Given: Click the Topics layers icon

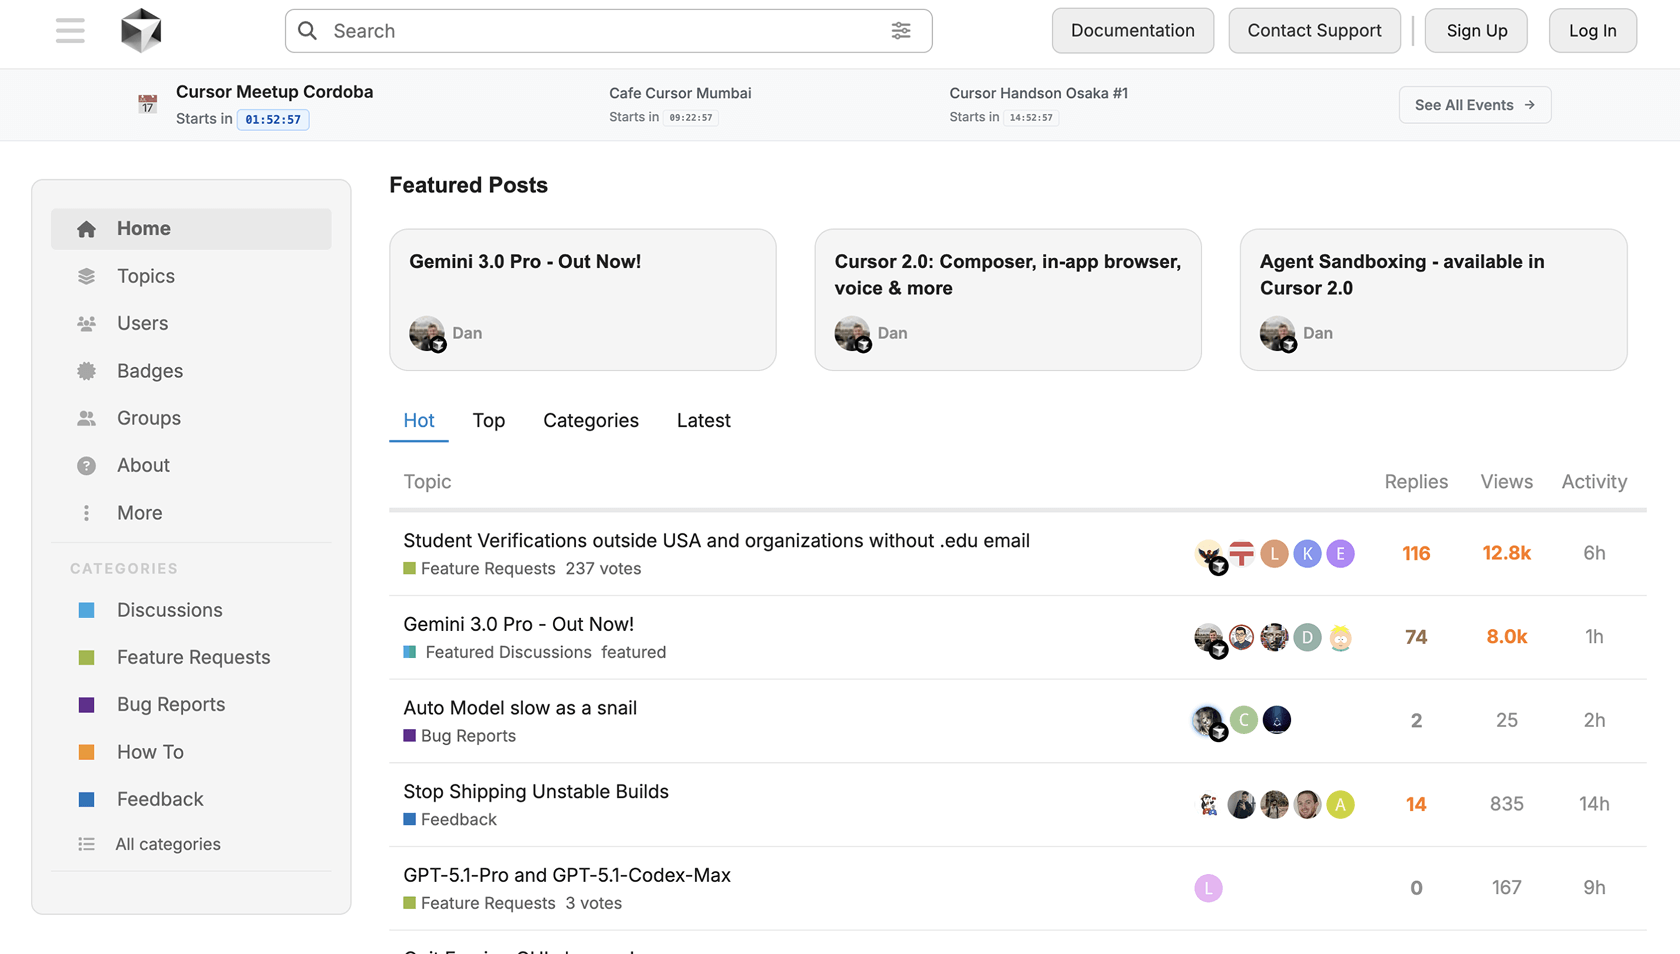Looking at the screenshot, I should pos(86,275).
